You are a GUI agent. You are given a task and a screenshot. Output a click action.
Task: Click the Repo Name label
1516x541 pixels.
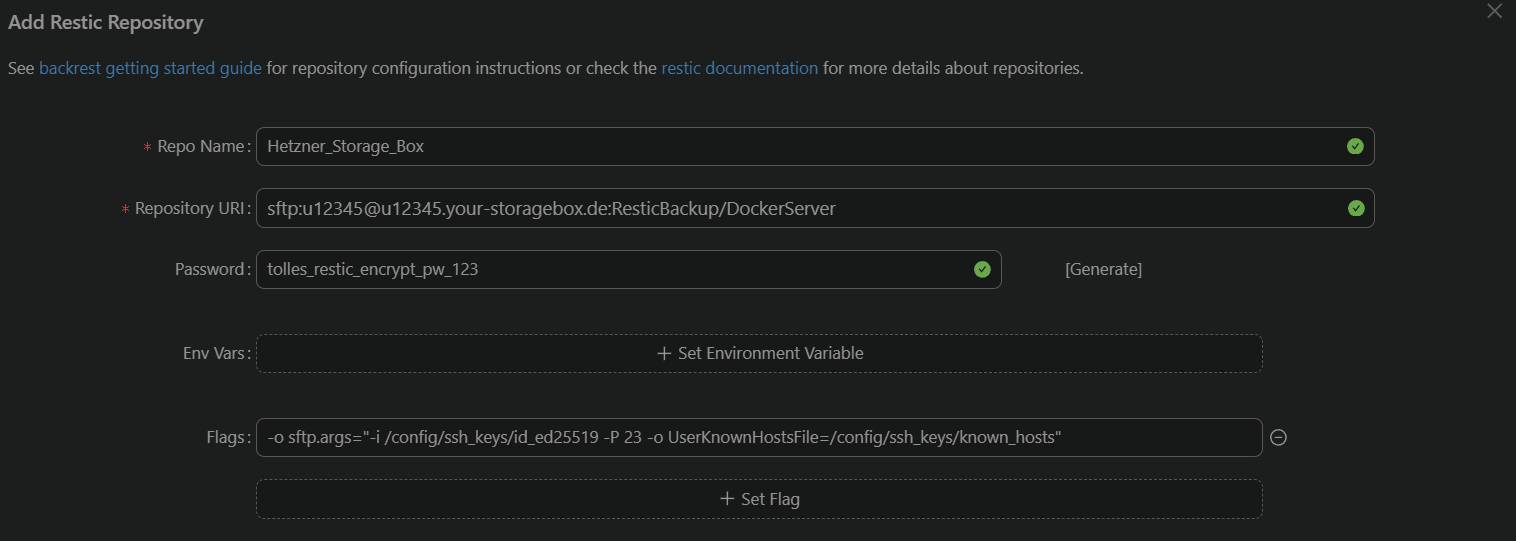tap(201, 146)
